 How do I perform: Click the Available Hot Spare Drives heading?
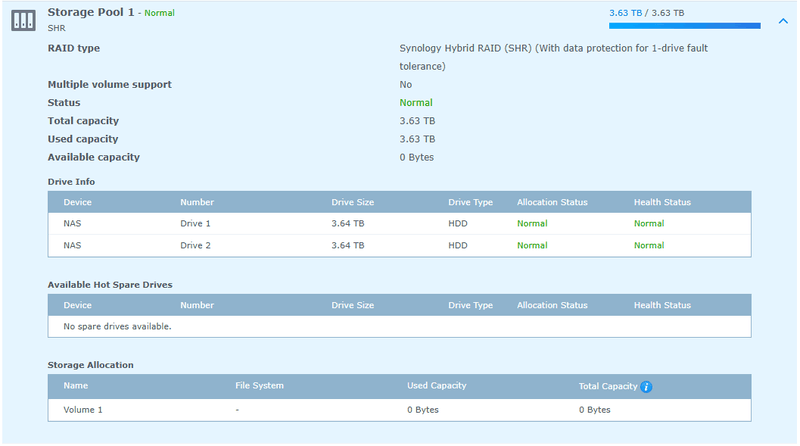tap(110, 285)
